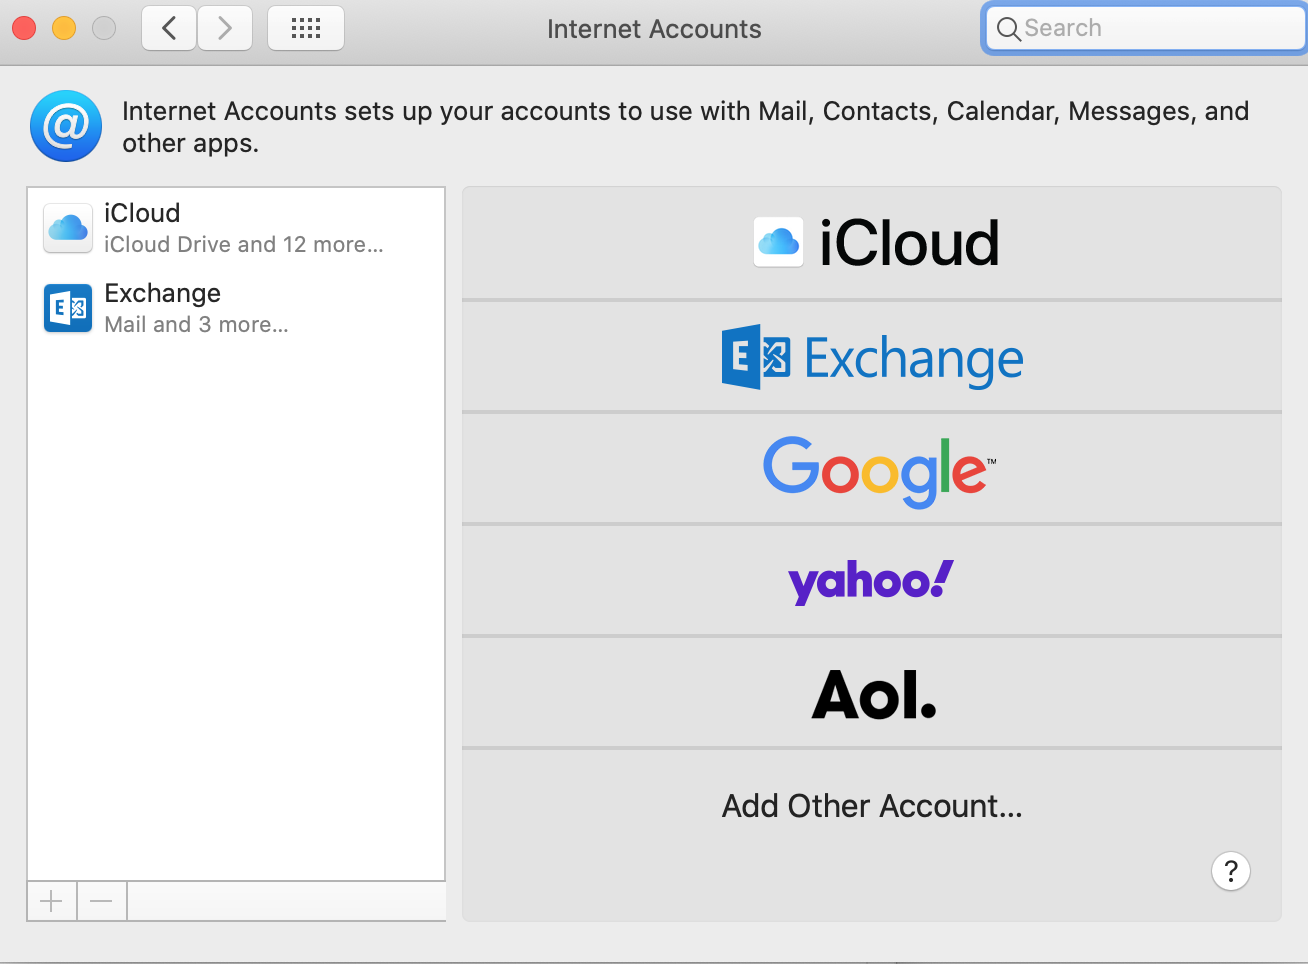The height and width of the screenshot is (964, 1308).
Task: Remove selected account with minus button
Action: [x=102, y=902]
